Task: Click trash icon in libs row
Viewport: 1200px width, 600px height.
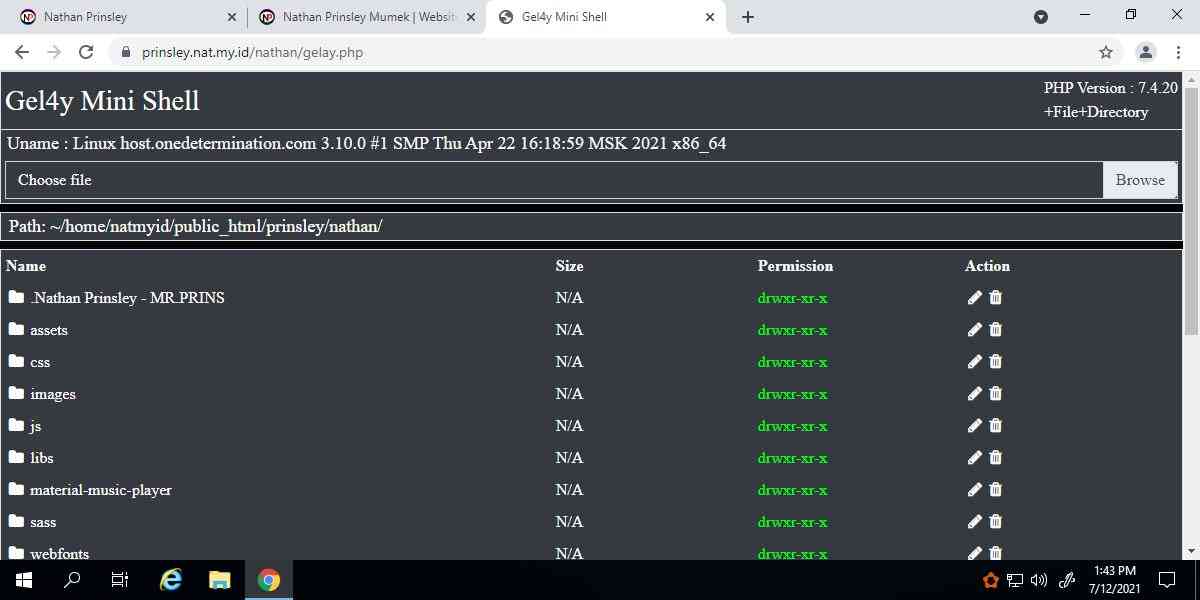Action: point(995,457)
